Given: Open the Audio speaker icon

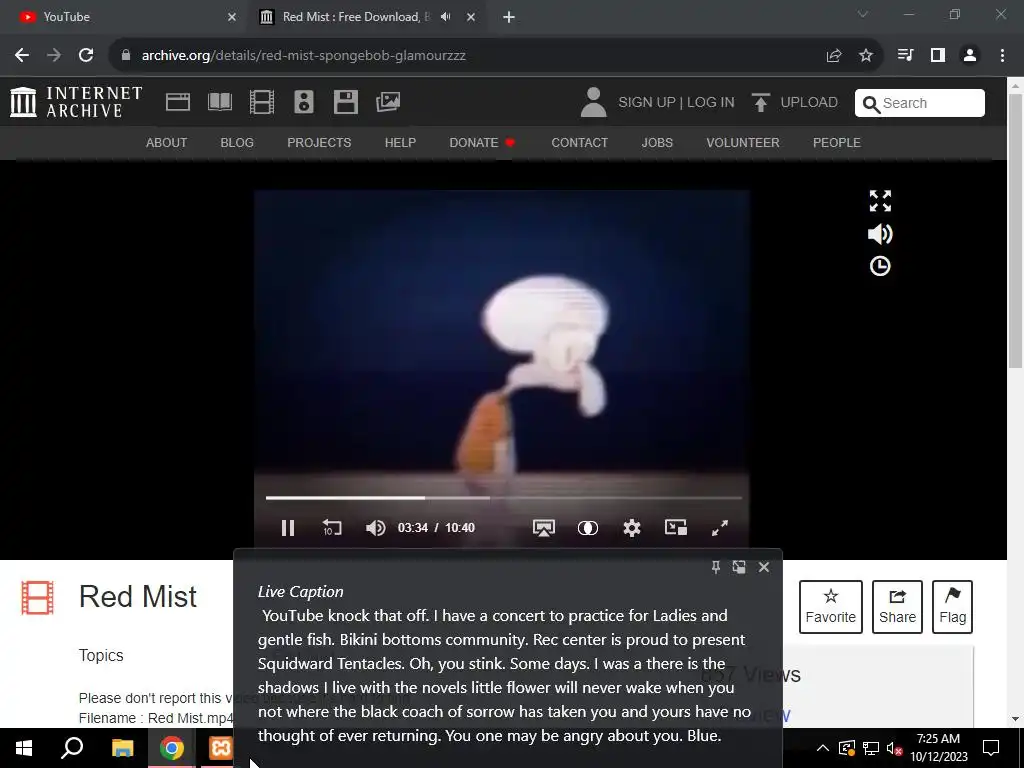Looking at the screenshot, I should [x=304, y=103].
